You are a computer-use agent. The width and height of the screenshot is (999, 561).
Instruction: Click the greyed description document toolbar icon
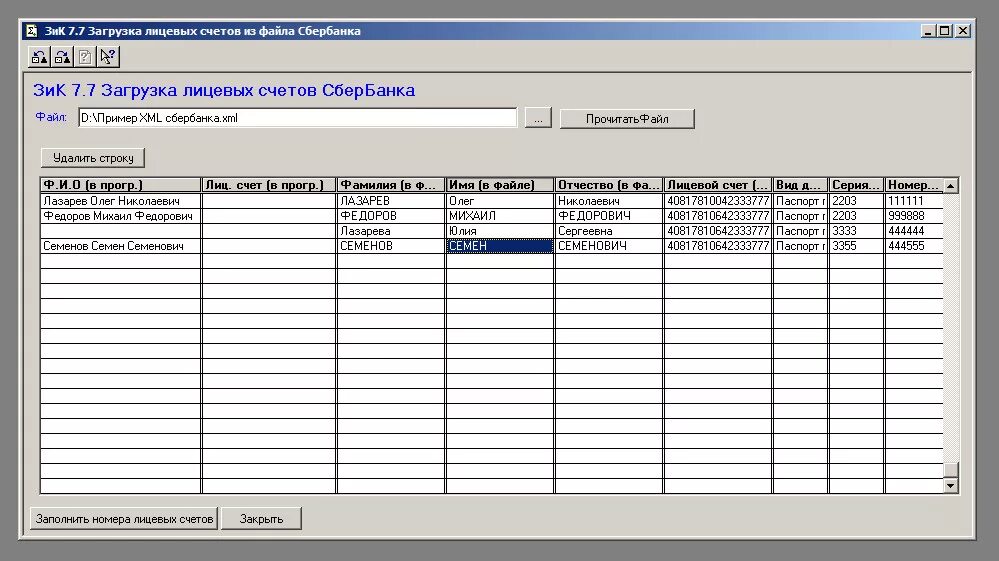click(x=85, y=57)
